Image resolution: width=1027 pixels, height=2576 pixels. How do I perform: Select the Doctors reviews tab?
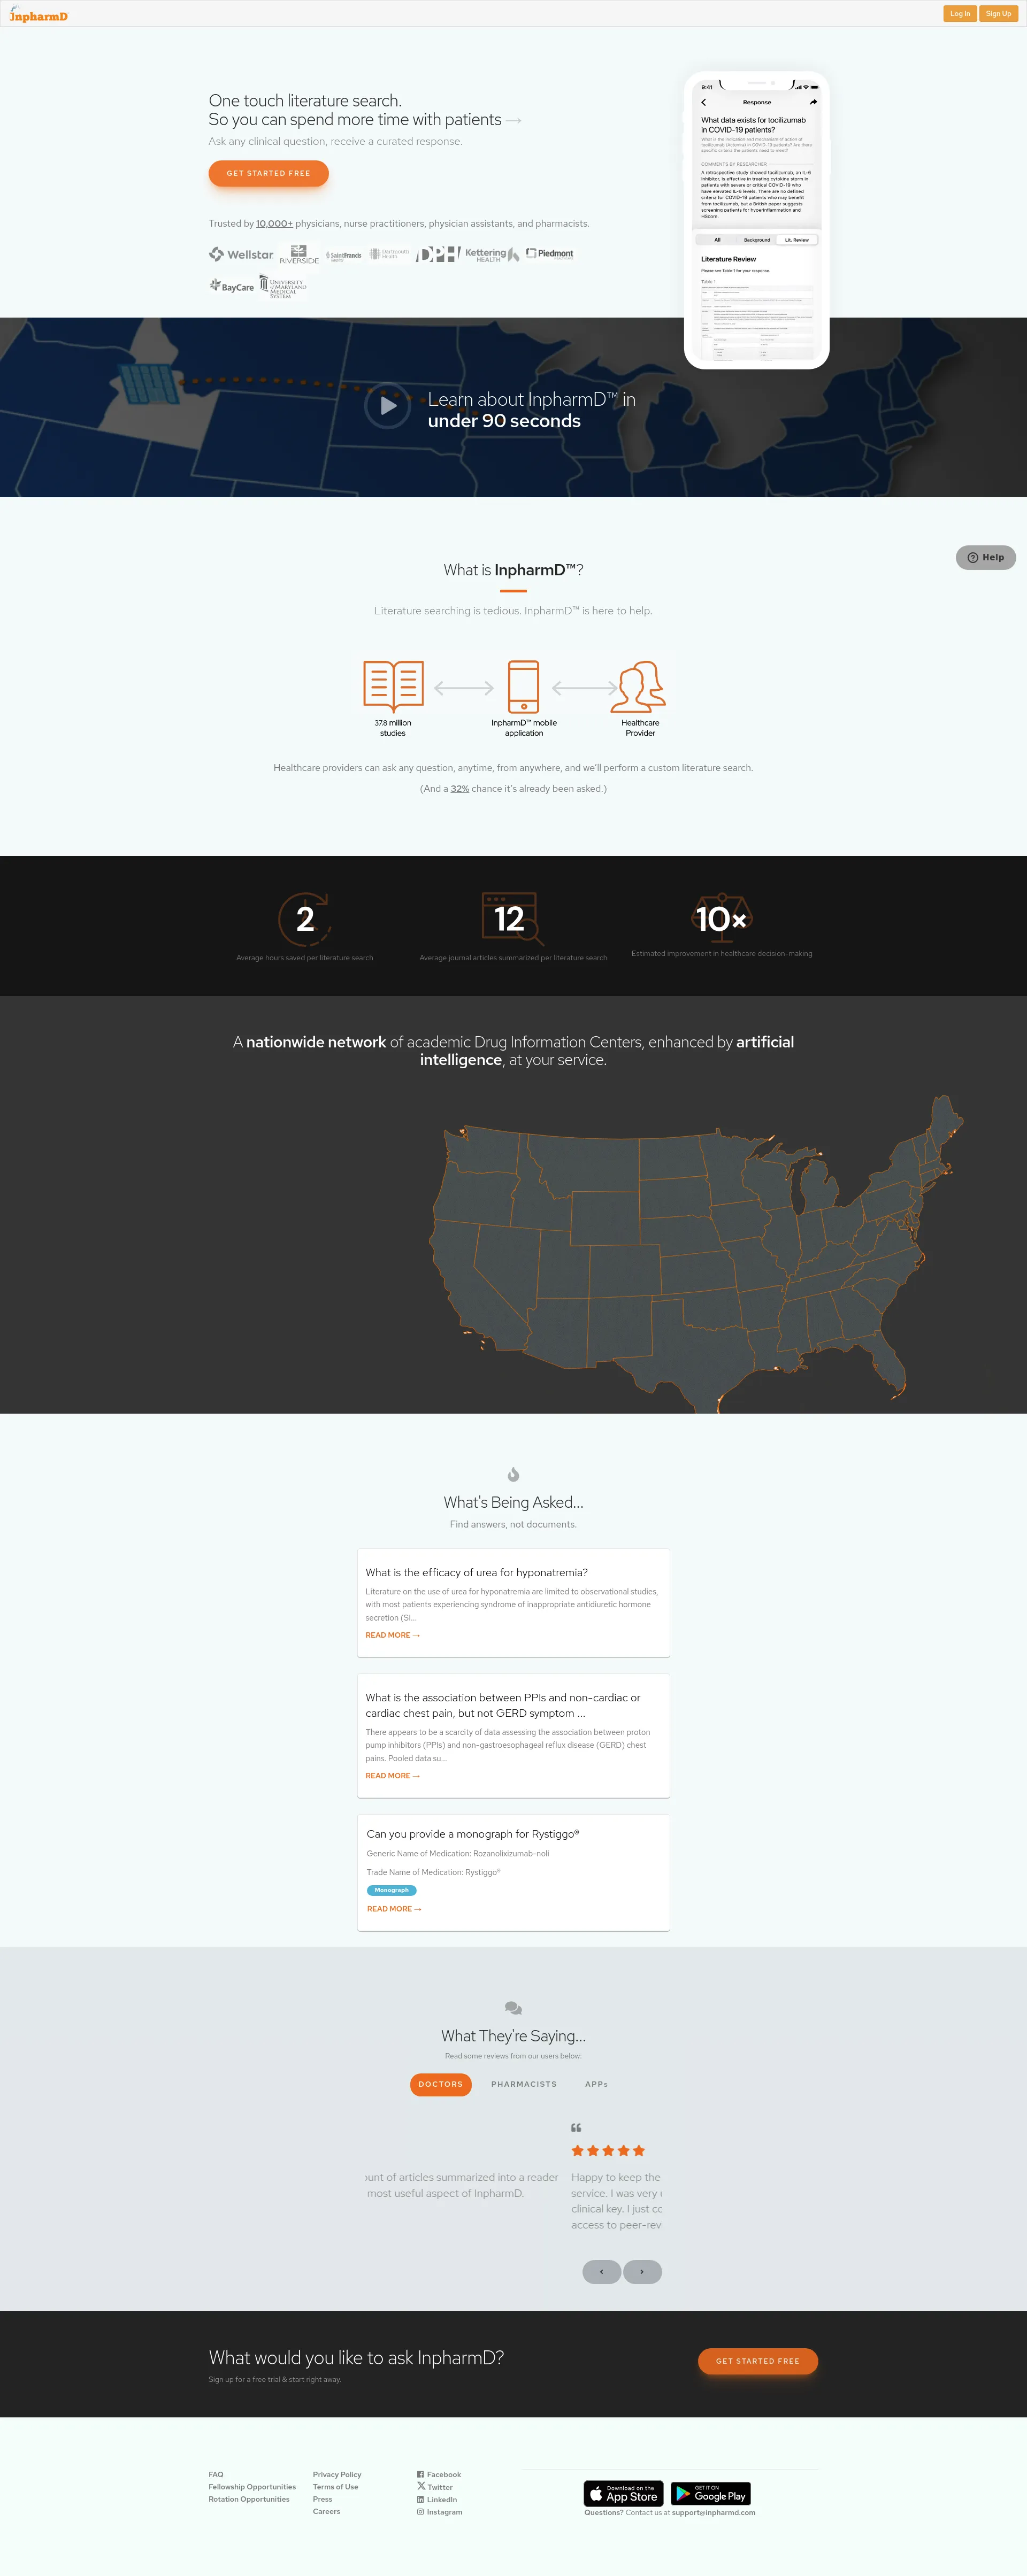[440, 2084]
